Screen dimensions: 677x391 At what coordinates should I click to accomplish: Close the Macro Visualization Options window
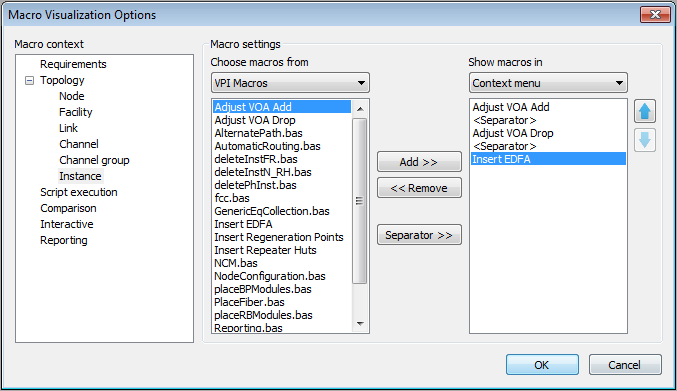[655, 14]
